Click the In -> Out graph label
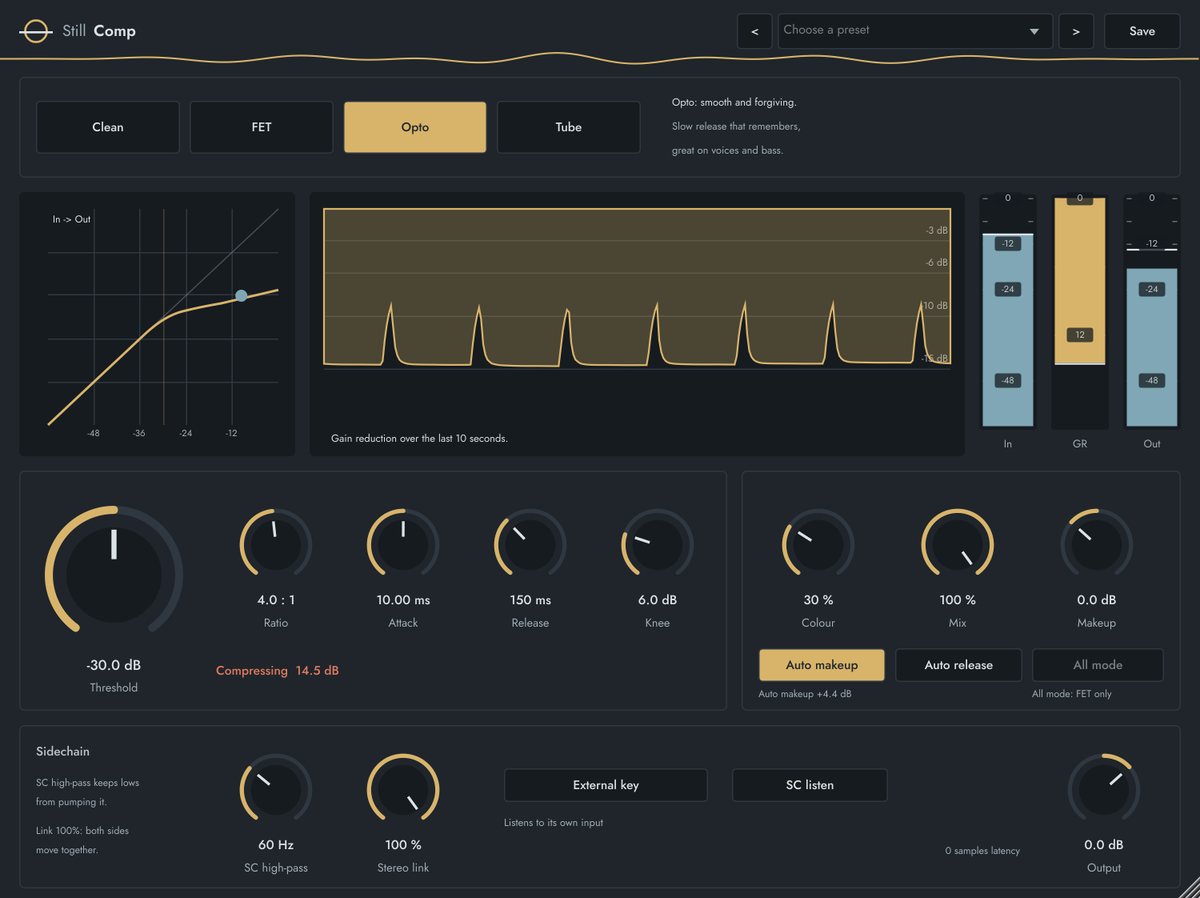The image size is (1200, 898). click(72, 219)
